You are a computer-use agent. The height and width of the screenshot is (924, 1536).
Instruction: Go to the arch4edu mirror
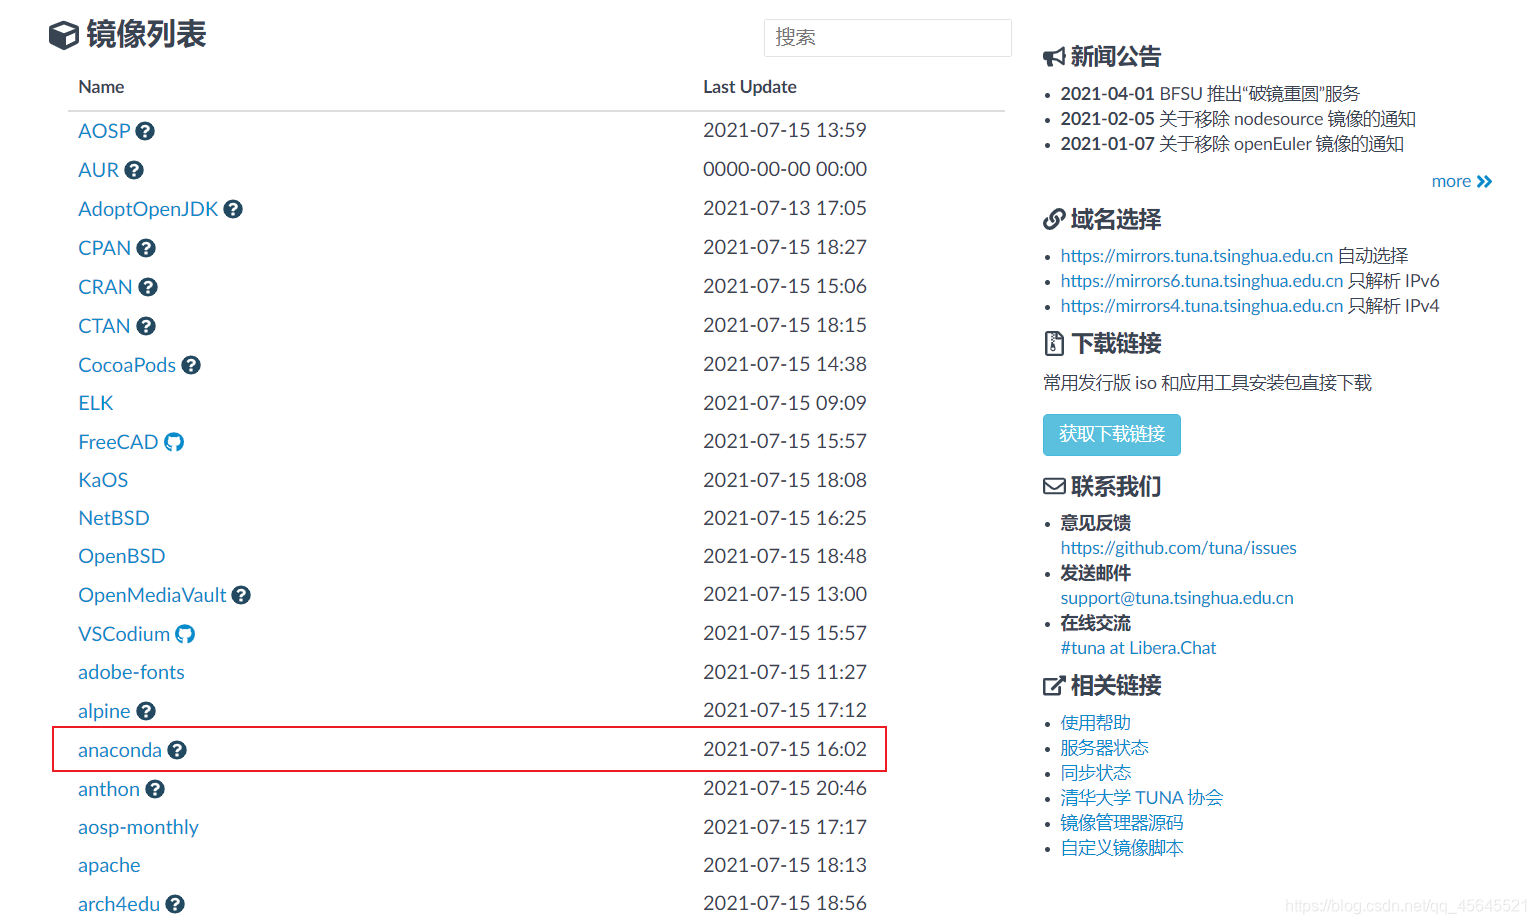[119, 904]
